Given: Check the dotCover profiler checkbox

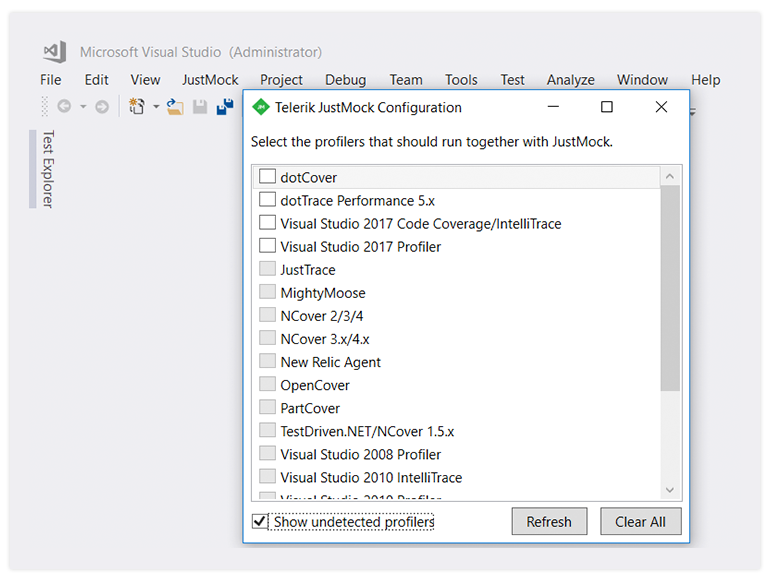Looking at the screenshot, I should tap(267, 176).
